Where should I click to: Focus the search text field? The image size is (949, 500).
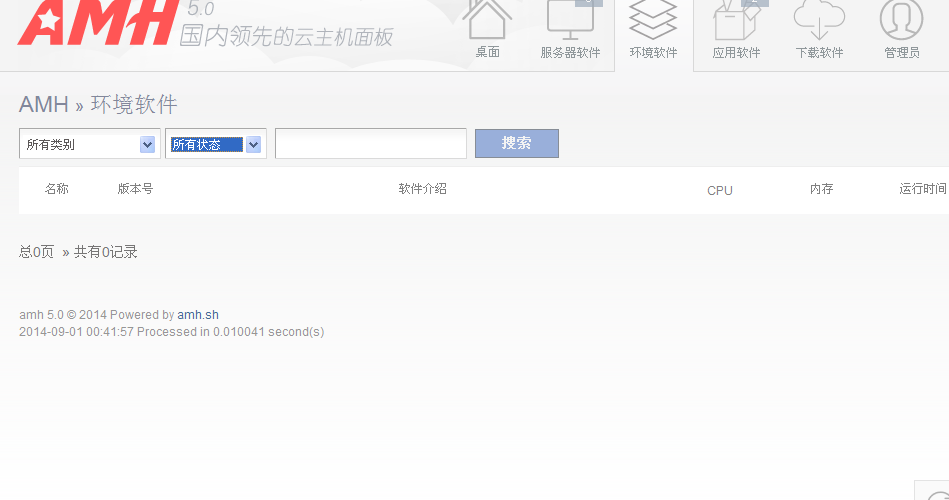(x=370, y=144)
